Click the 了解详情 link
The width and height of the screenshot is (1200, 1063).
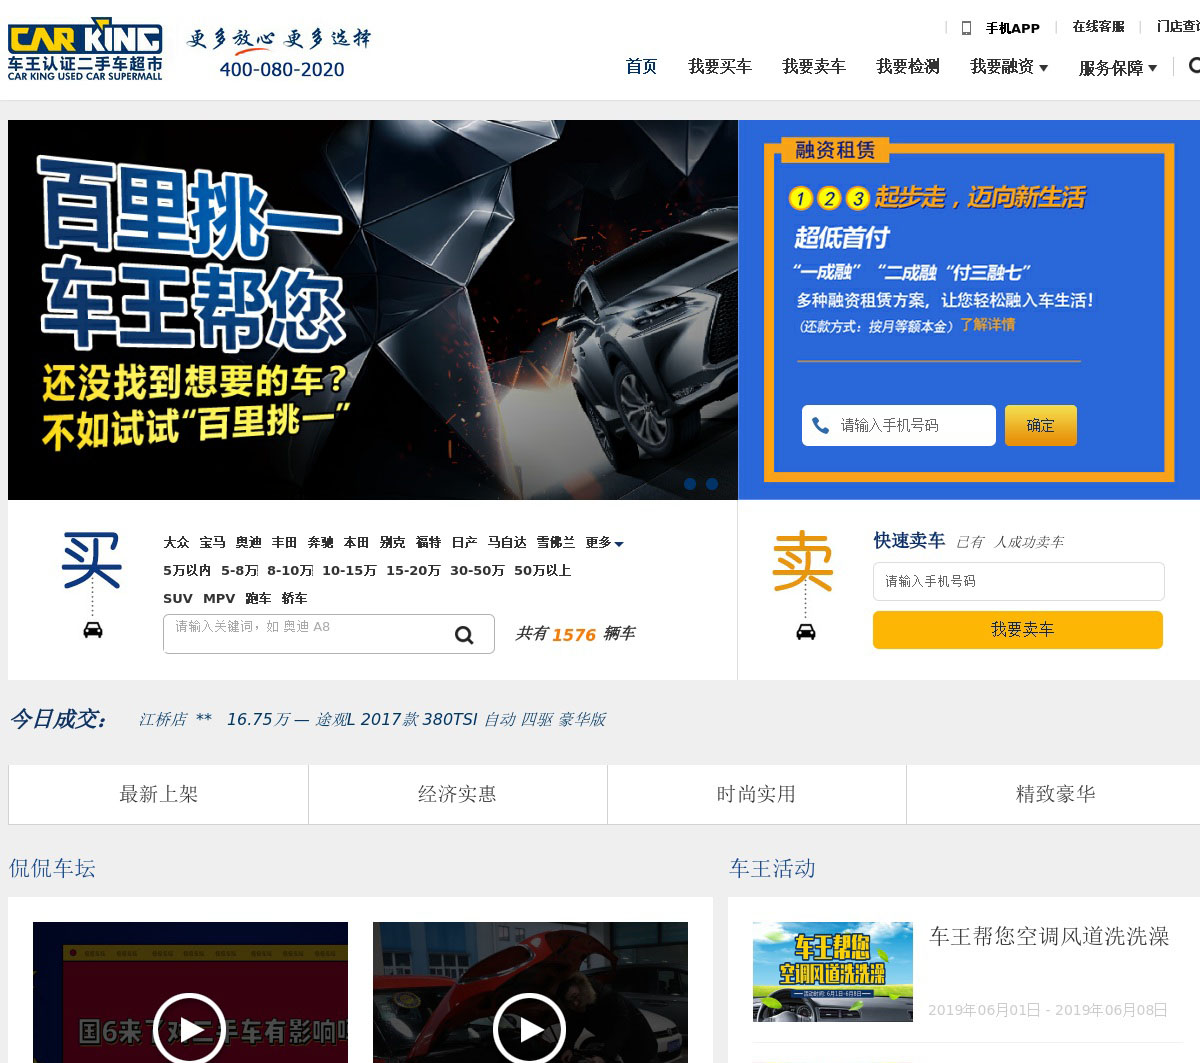tap(987, 325)
